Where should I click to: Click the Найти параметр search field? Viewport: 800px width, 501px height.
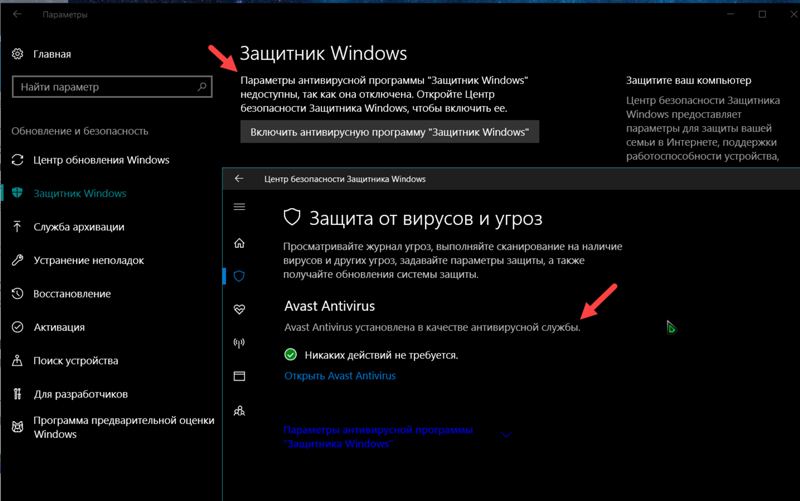[x=112, y=87]
